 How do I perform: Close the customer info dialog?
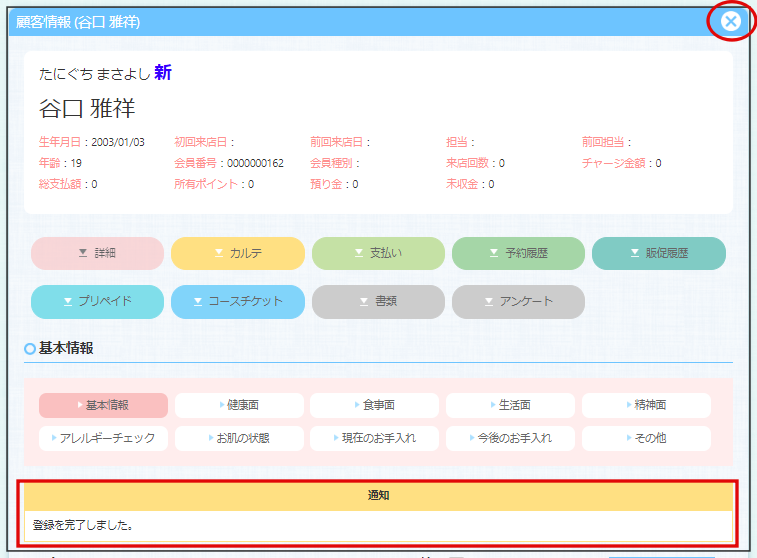732,21
